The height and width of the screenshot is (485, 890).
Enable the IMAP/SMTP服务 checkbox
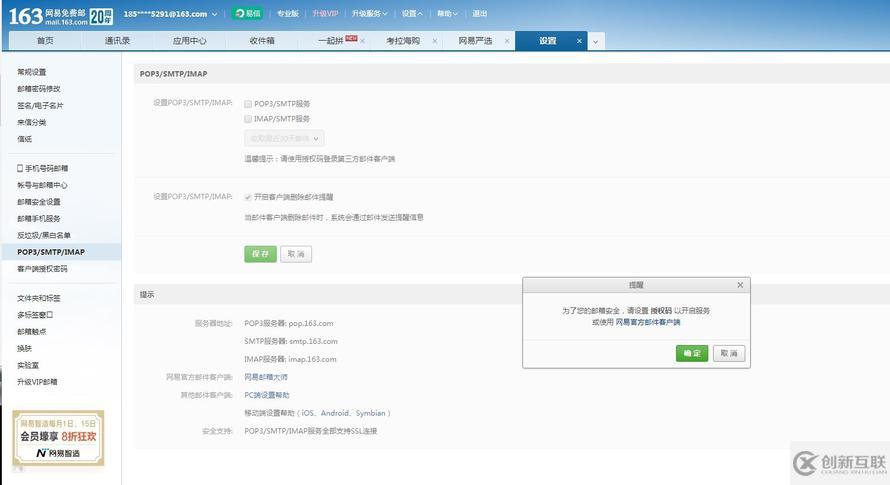(x=248, y=119)
